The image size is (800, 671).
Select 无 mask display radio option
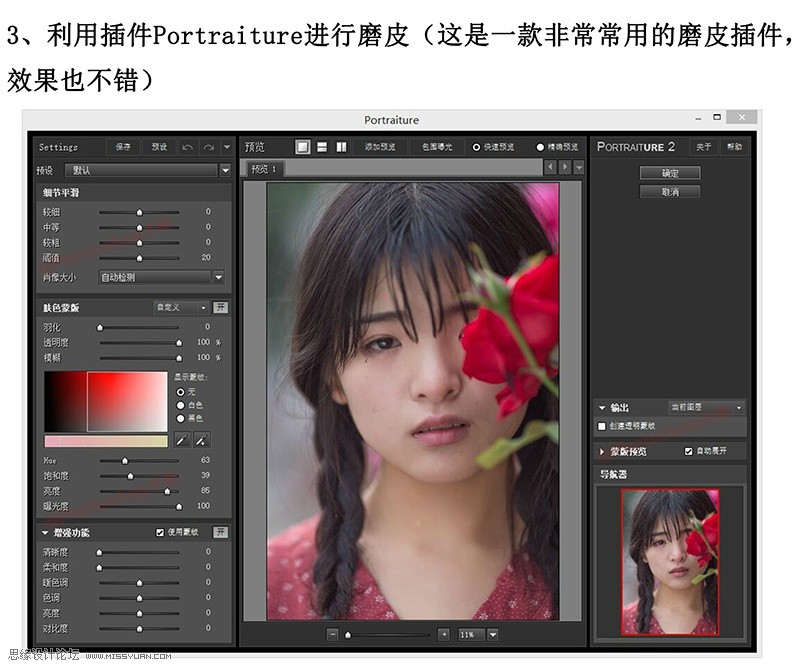180,392
